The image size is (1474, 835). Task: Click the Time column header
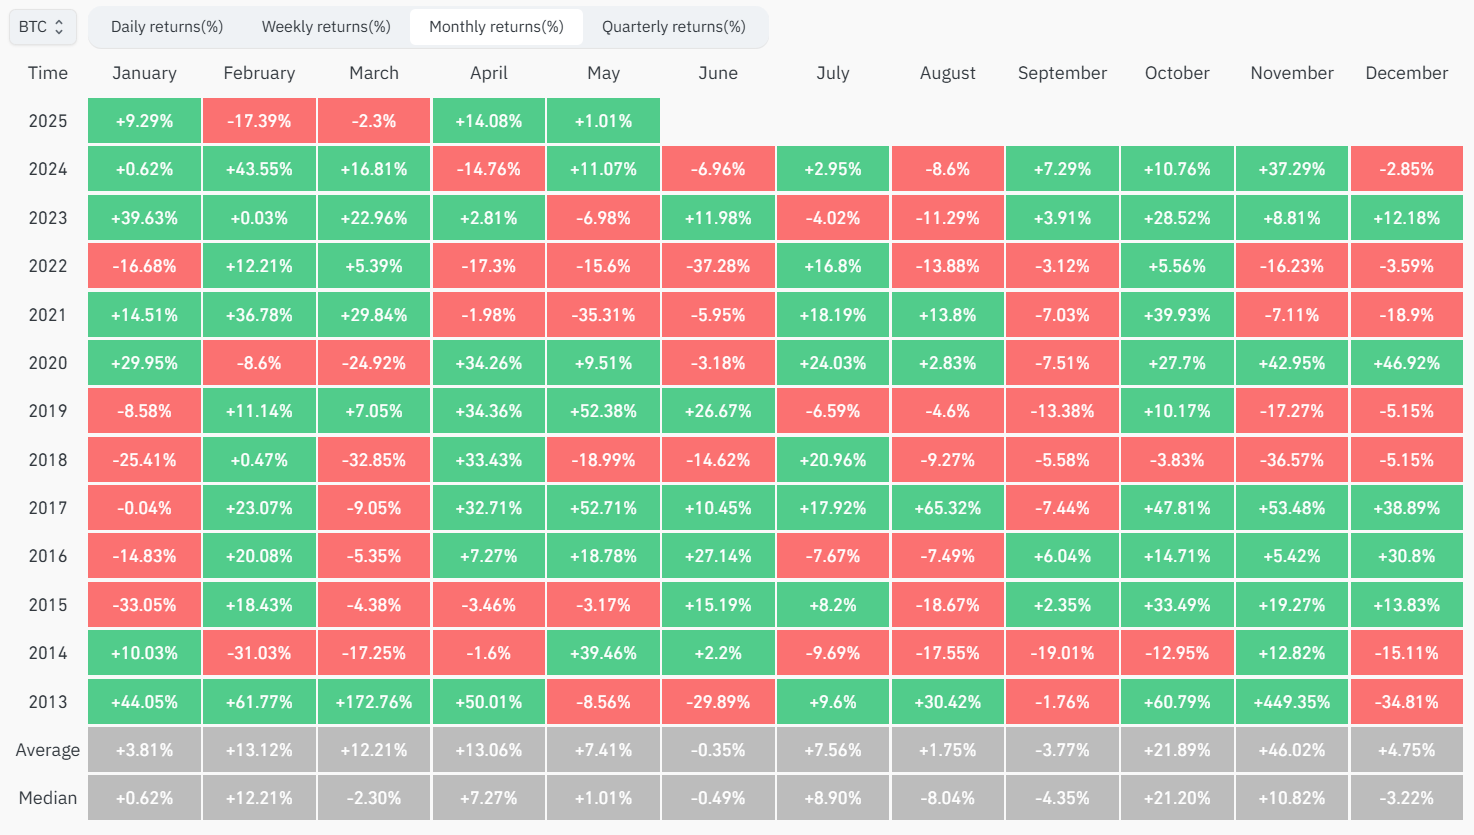pyautogui.click(x=48, y=73)
